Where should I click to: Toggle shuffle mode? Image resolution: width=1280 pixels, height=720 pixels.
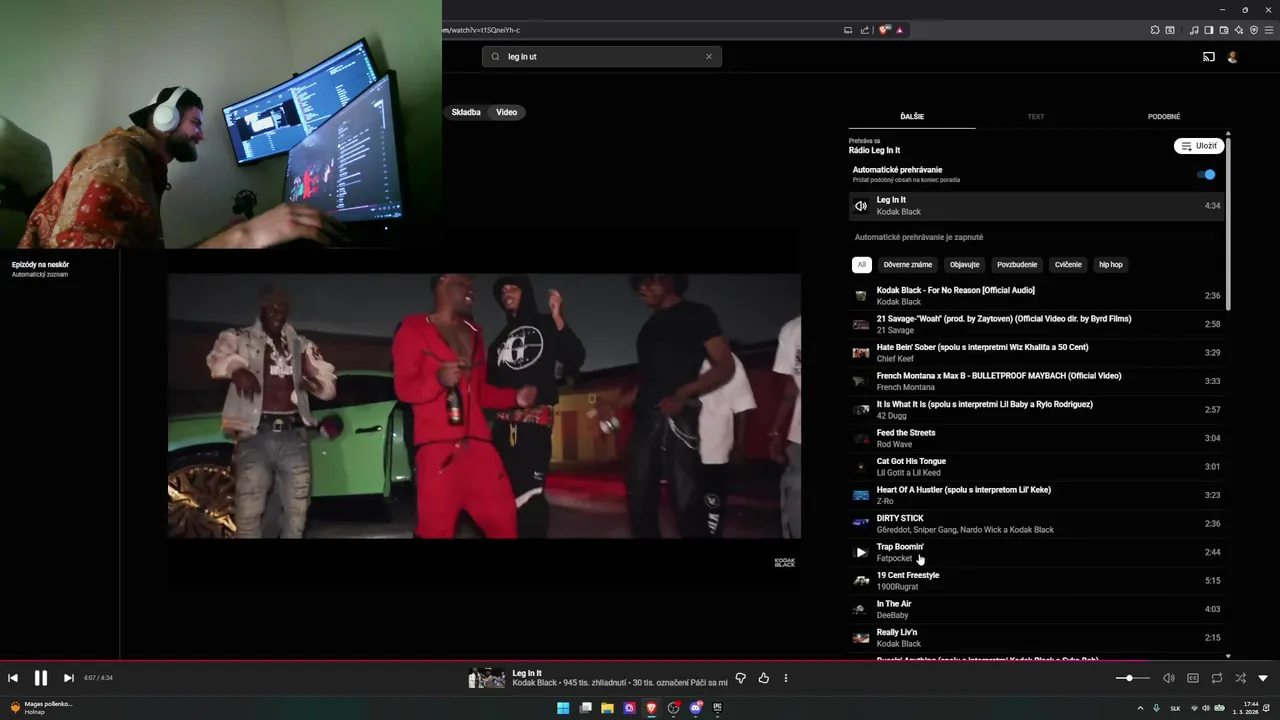coord(1240,678)
